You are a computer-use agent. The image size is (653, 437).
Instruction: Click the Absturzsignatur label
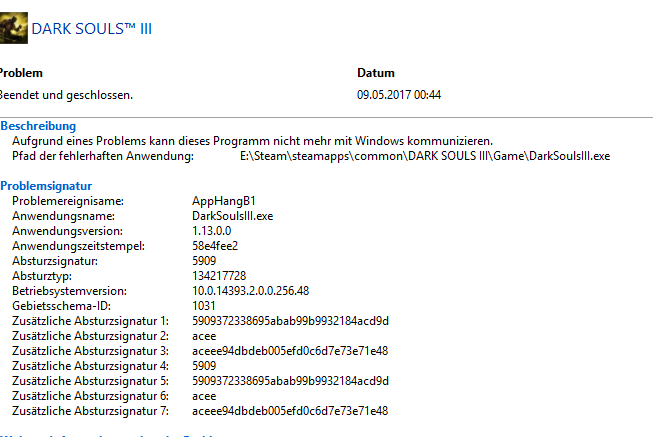pyautogui.click(x=55, y=261)
